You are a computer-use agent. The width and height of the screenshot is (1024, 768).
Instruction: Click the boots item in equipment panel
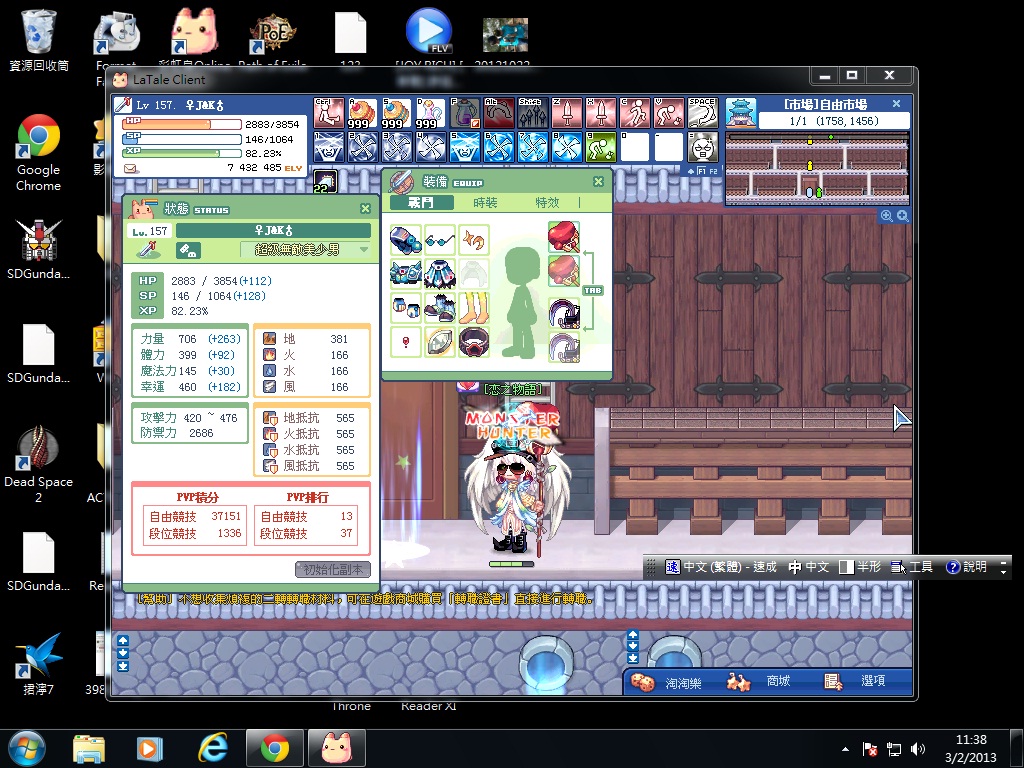point(438,309)
